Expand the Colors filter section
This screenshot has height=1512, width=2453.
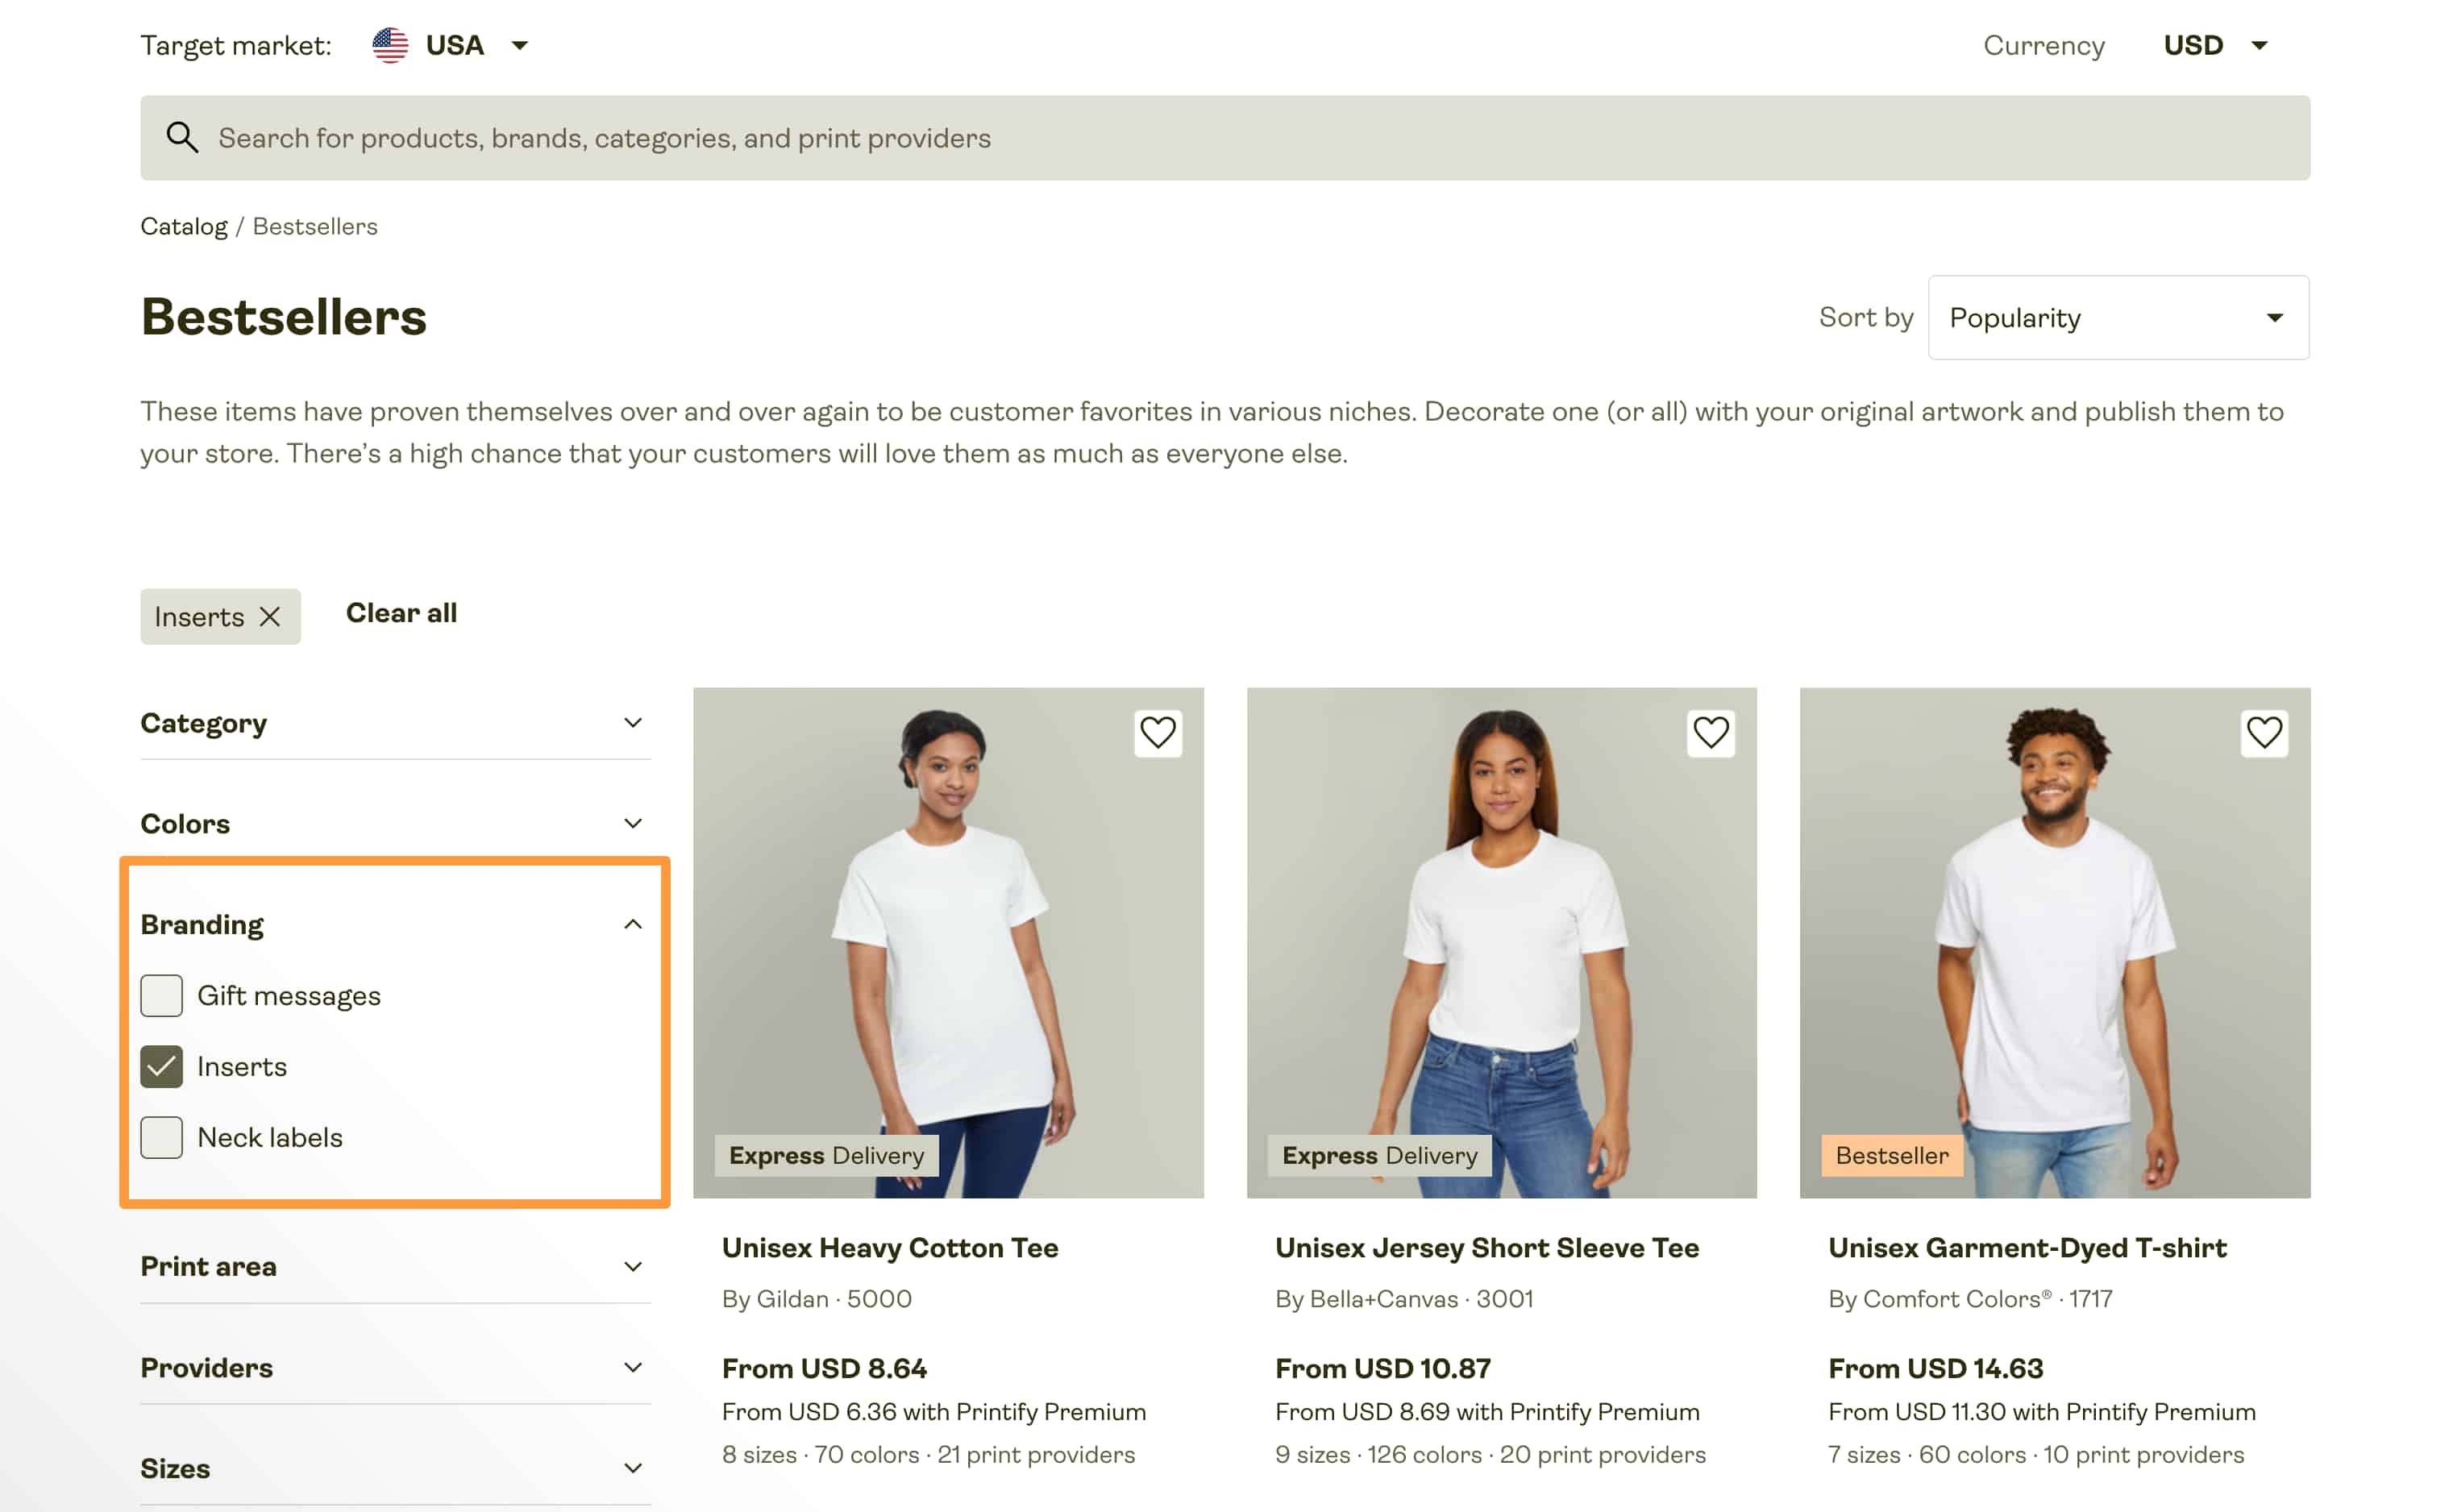633,823
